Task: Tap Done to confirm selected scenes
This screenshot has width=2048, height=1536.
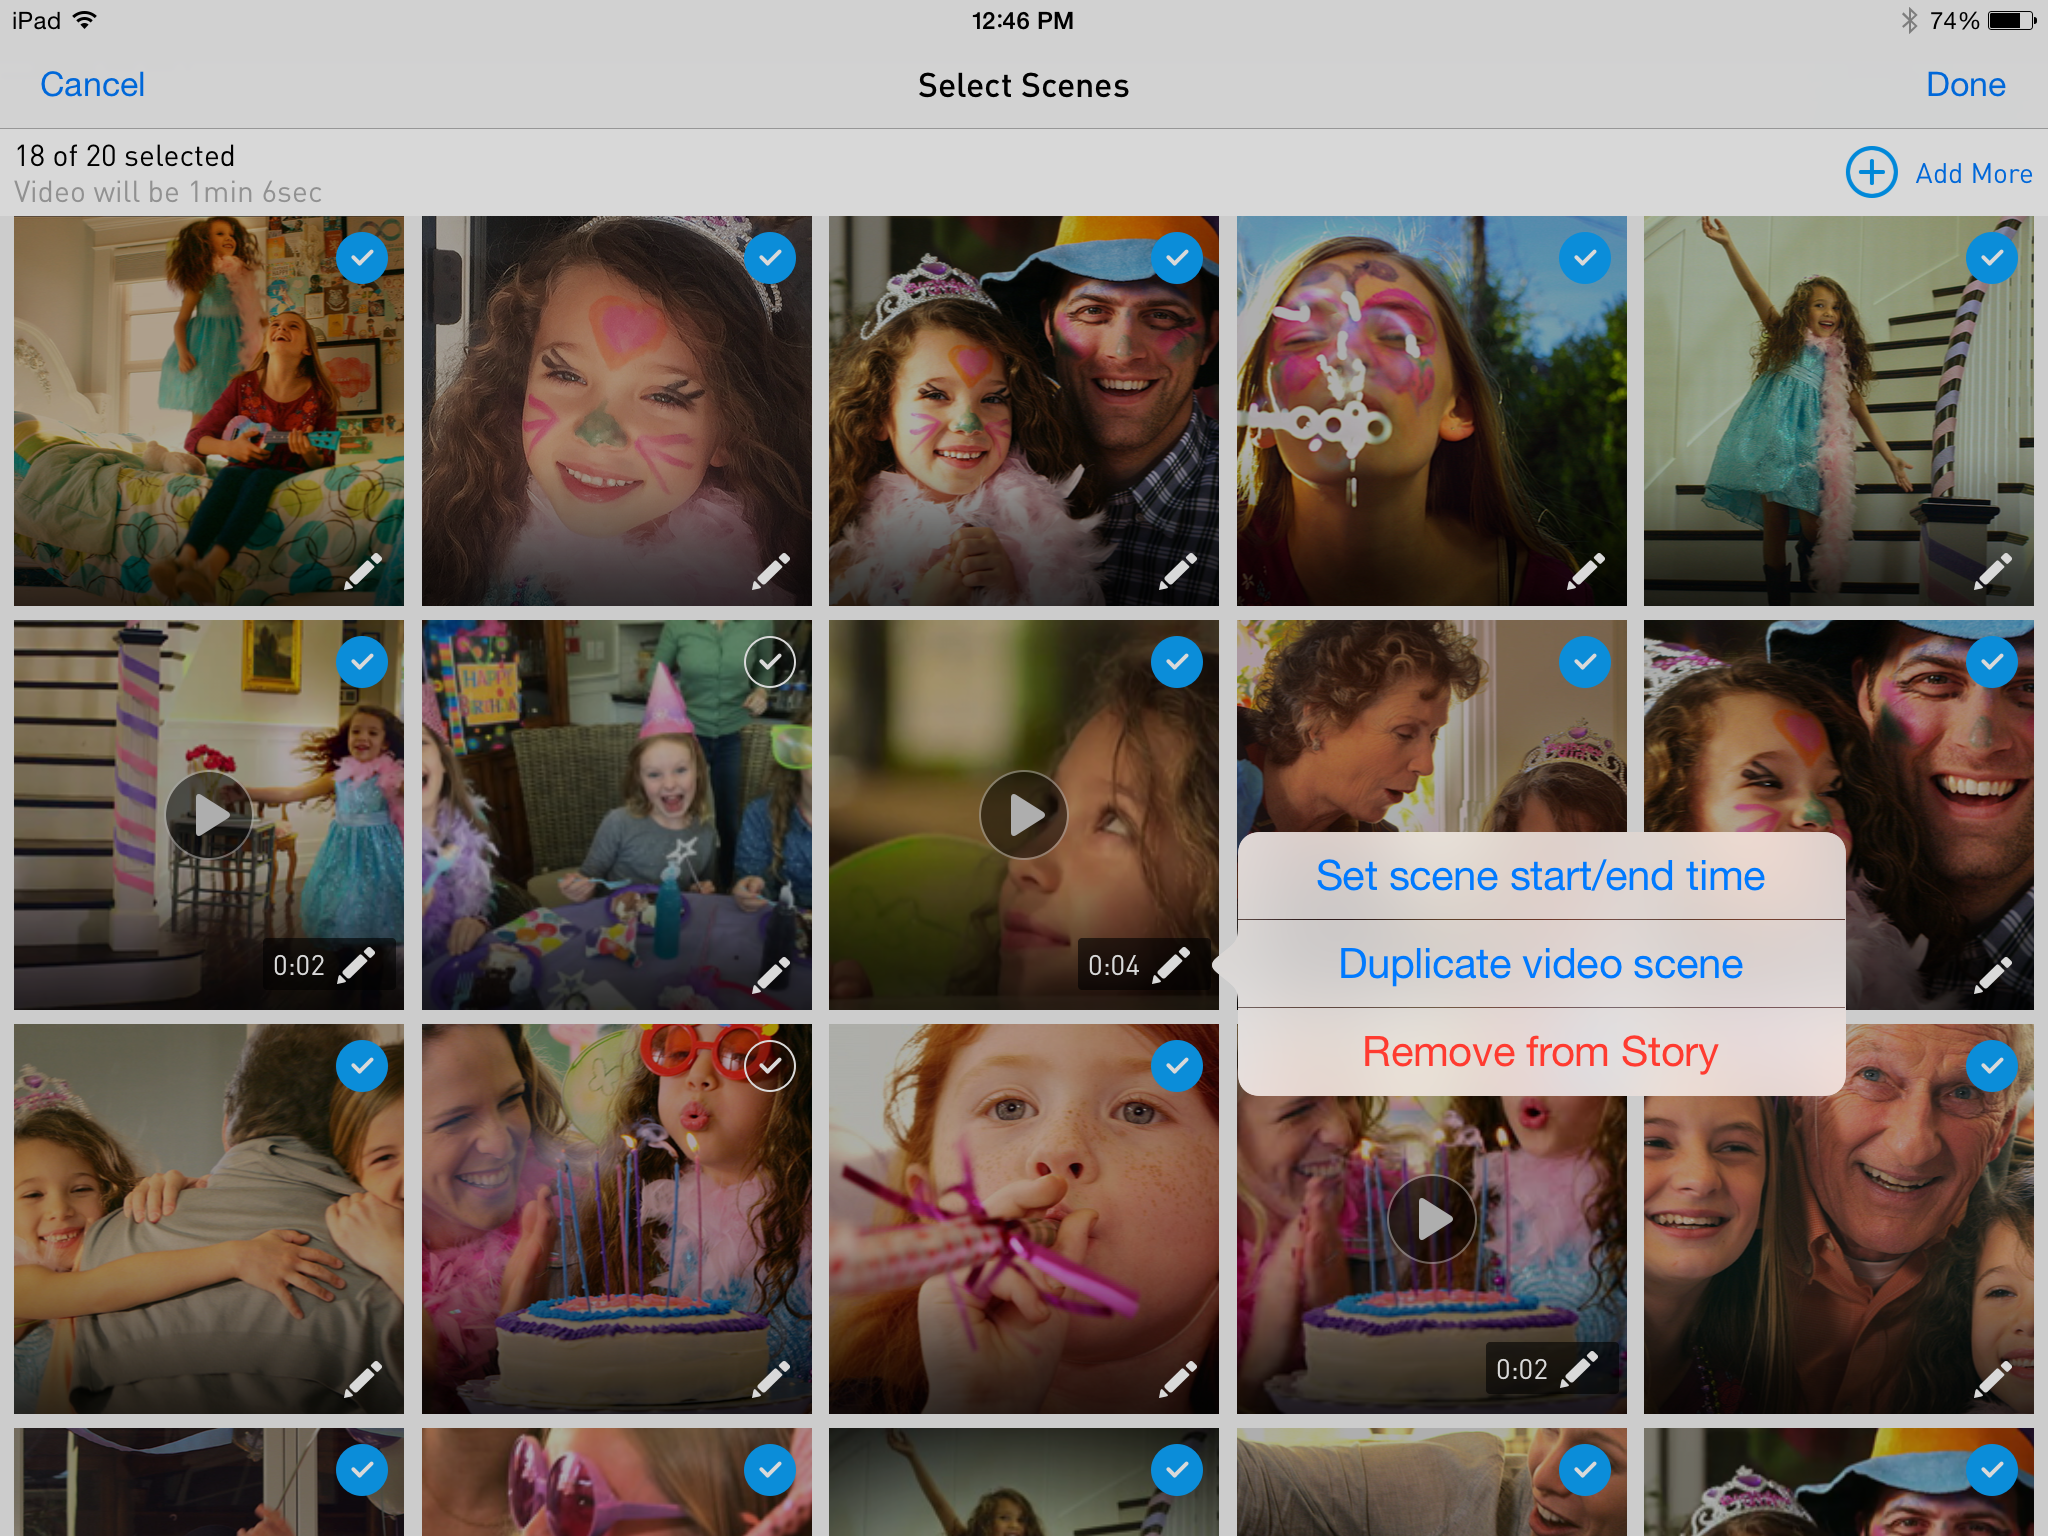Action: click(1965, 85)
